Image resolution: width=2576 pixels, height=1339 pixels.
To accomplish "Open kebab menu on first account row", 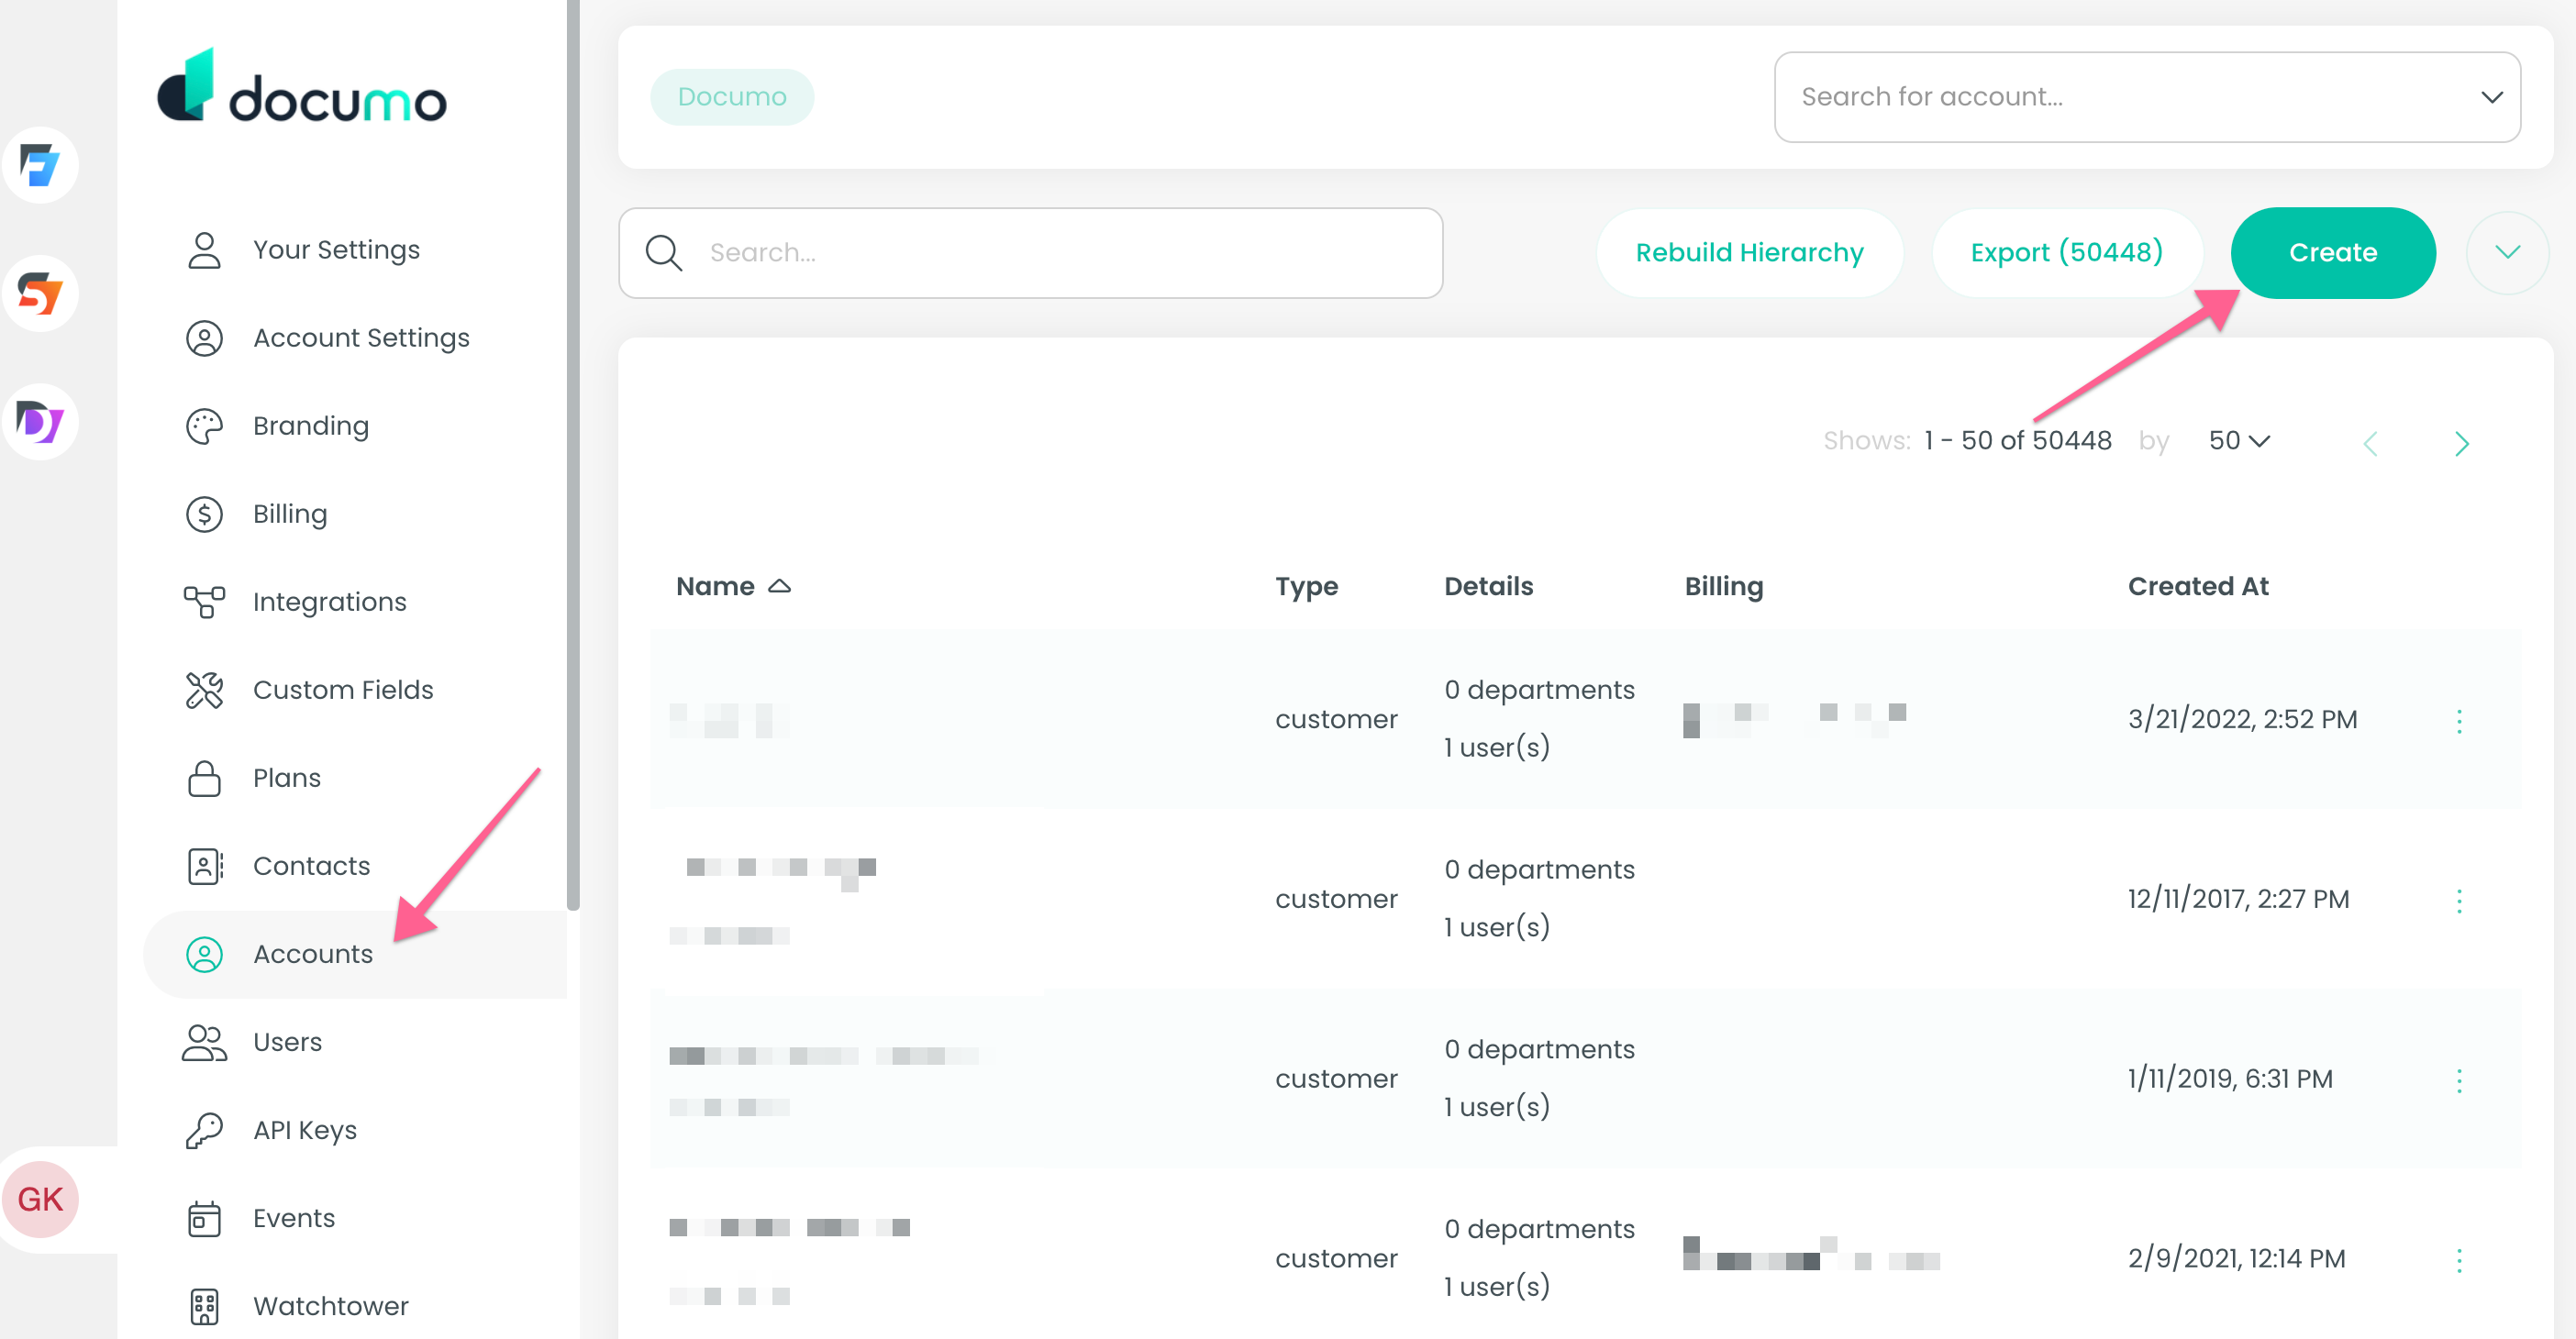I will click(x=2460, y=719).
